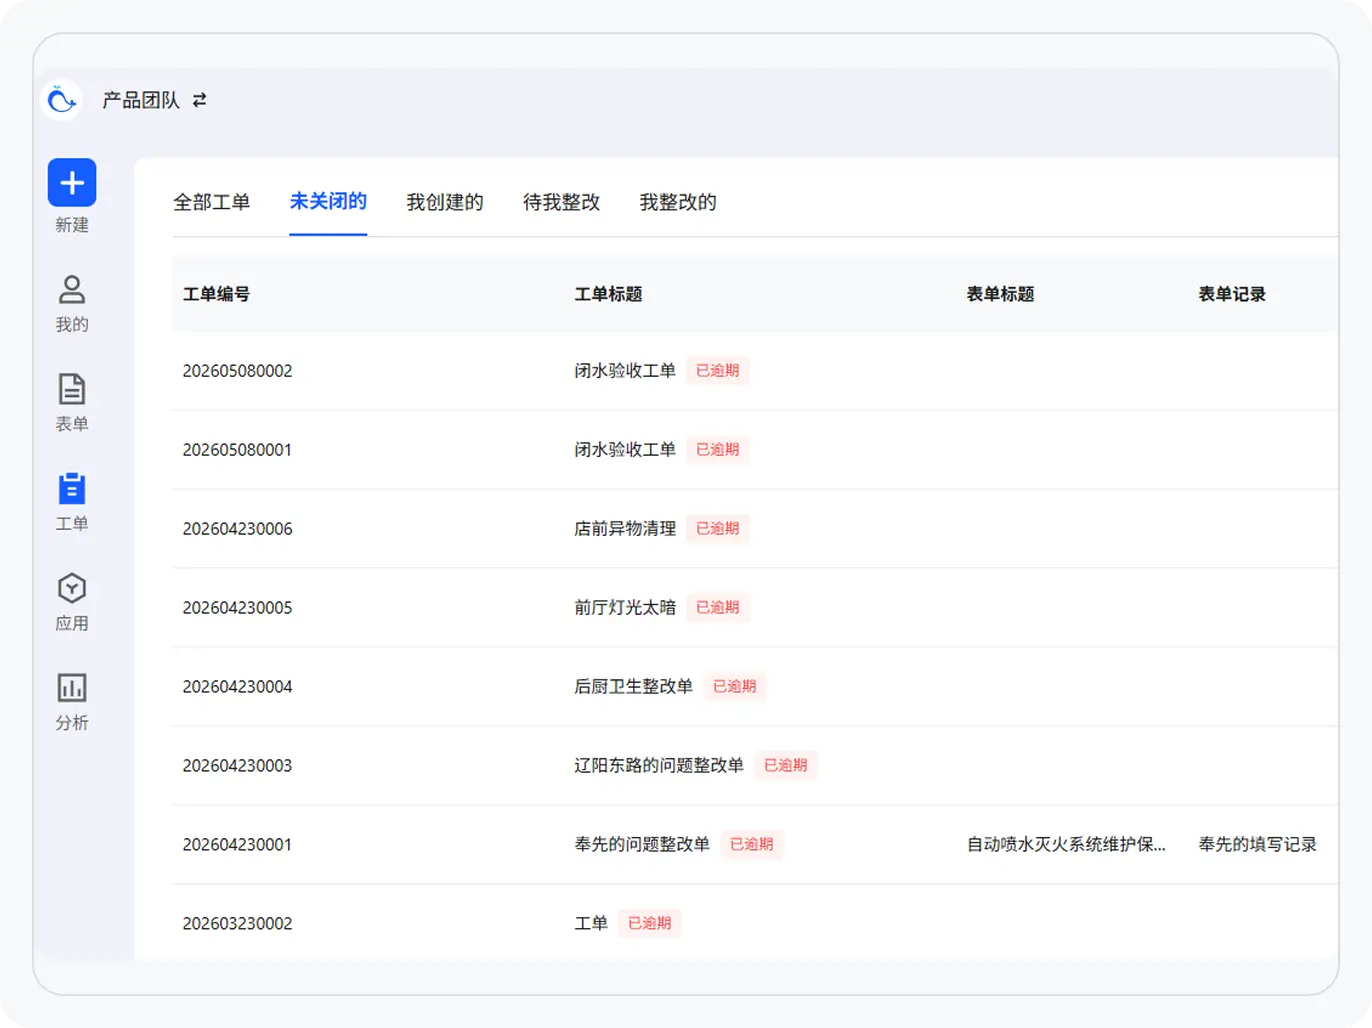Screen dimensions: 1372x1028
Task: Click 已逾期 tag beside 后厨卫生整改单
Action: 735,687
